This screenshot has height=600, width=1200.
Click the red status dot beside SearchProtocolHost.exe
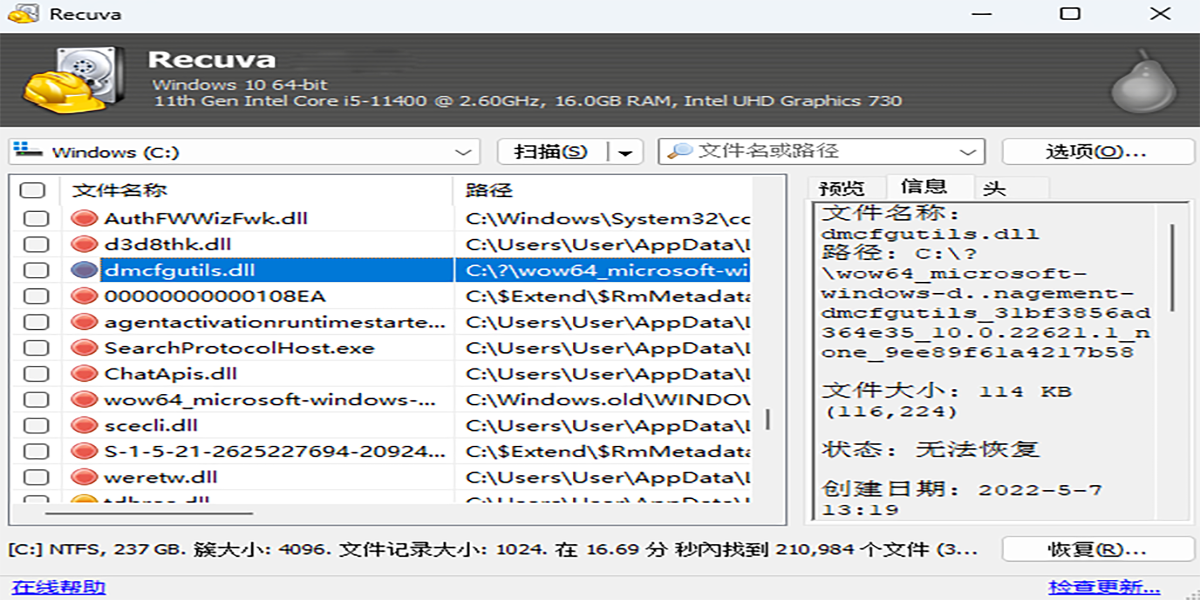pos(83,348)
